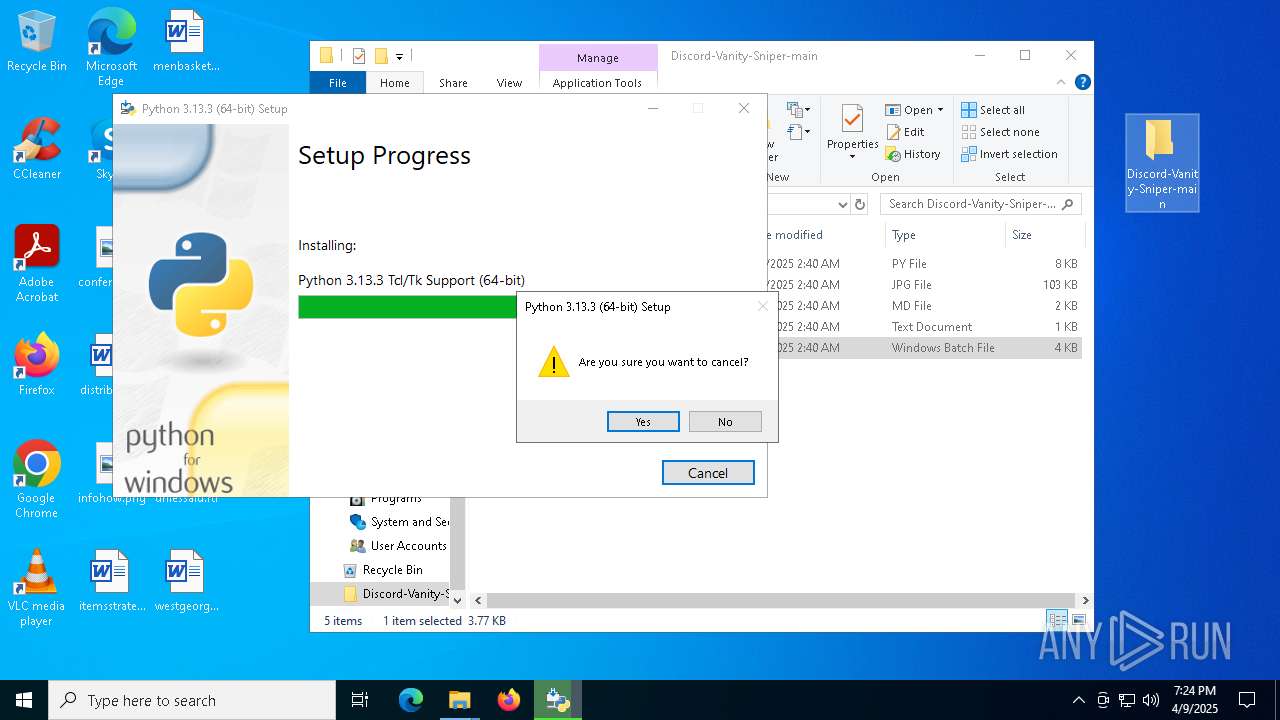
Task: Open Adobe Acrobat desktop shortcut
Action: 37,263
